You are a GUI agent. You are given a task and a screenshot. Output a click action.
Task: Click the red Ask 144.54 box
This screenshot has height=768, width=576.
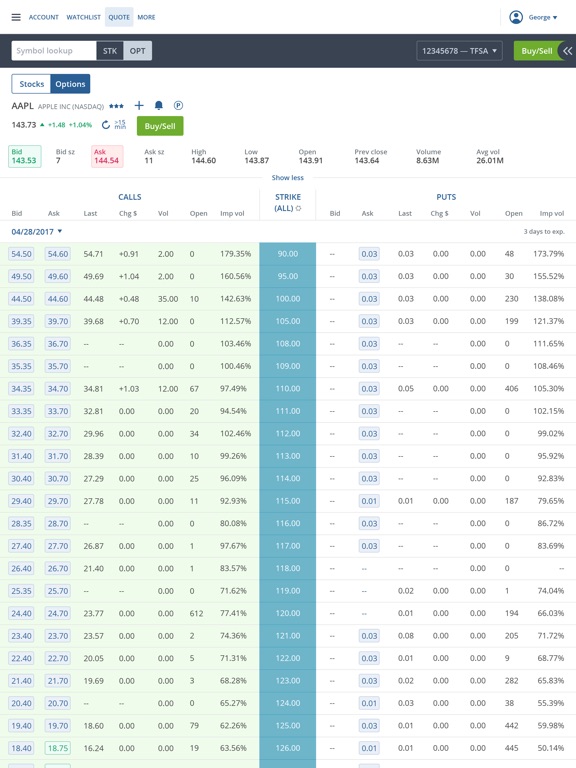[x=107, y=156]
